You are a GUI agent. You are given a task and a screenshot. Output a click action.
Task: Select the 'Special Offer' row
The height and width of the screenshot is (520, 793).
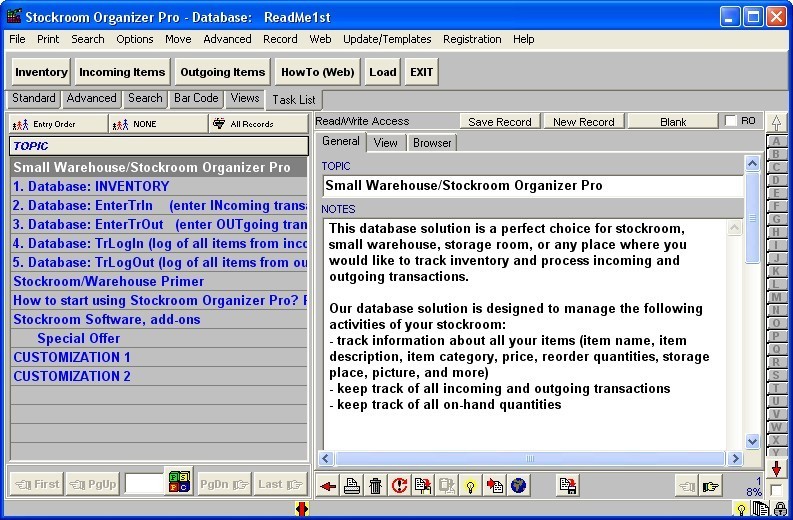pyautogui.click(x=159, y=338)
